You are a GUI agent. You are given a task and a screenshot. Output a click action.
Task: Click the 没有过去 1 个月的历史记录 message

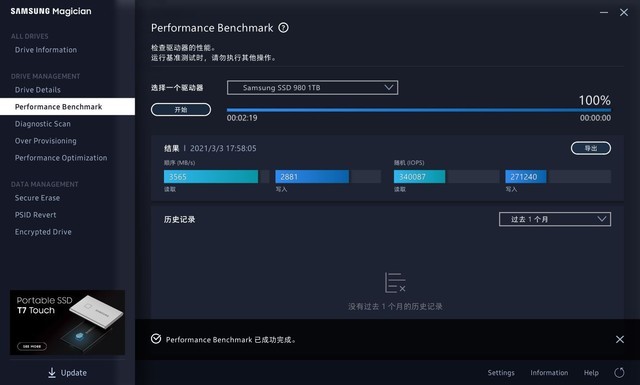point(395,306)
